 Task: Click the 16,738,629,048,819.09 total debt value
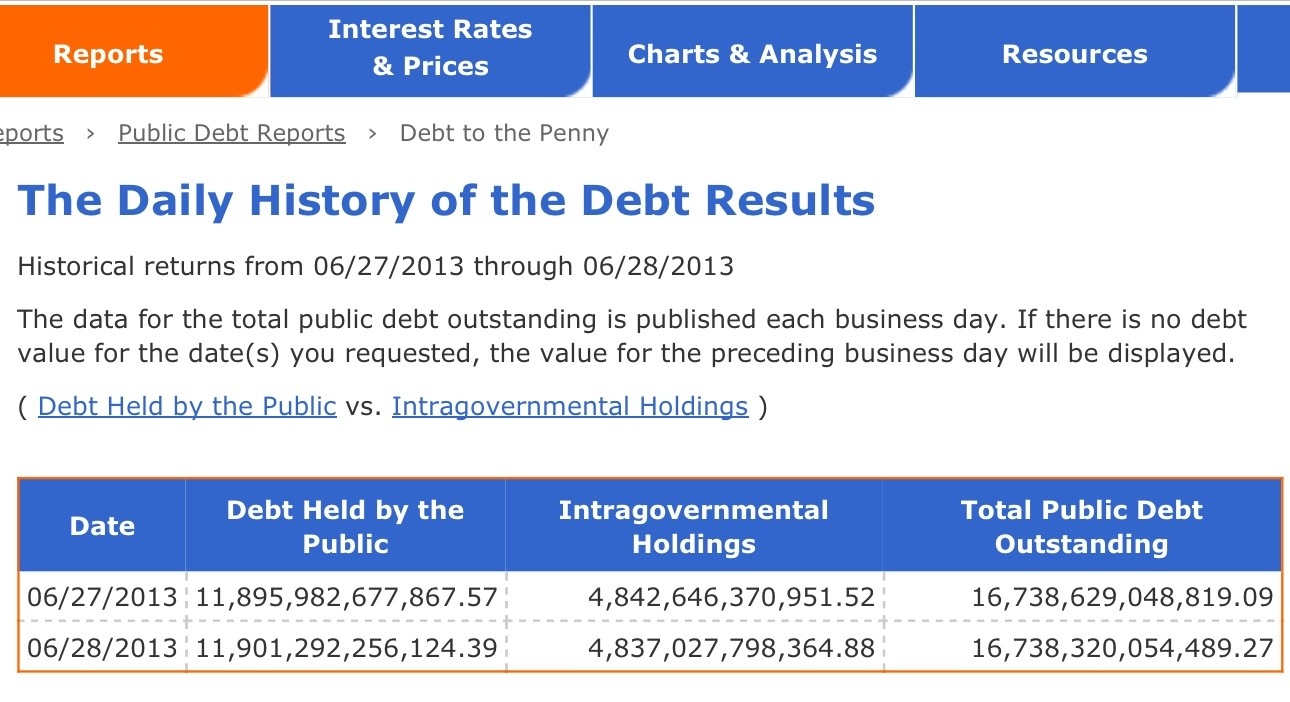1122,597
